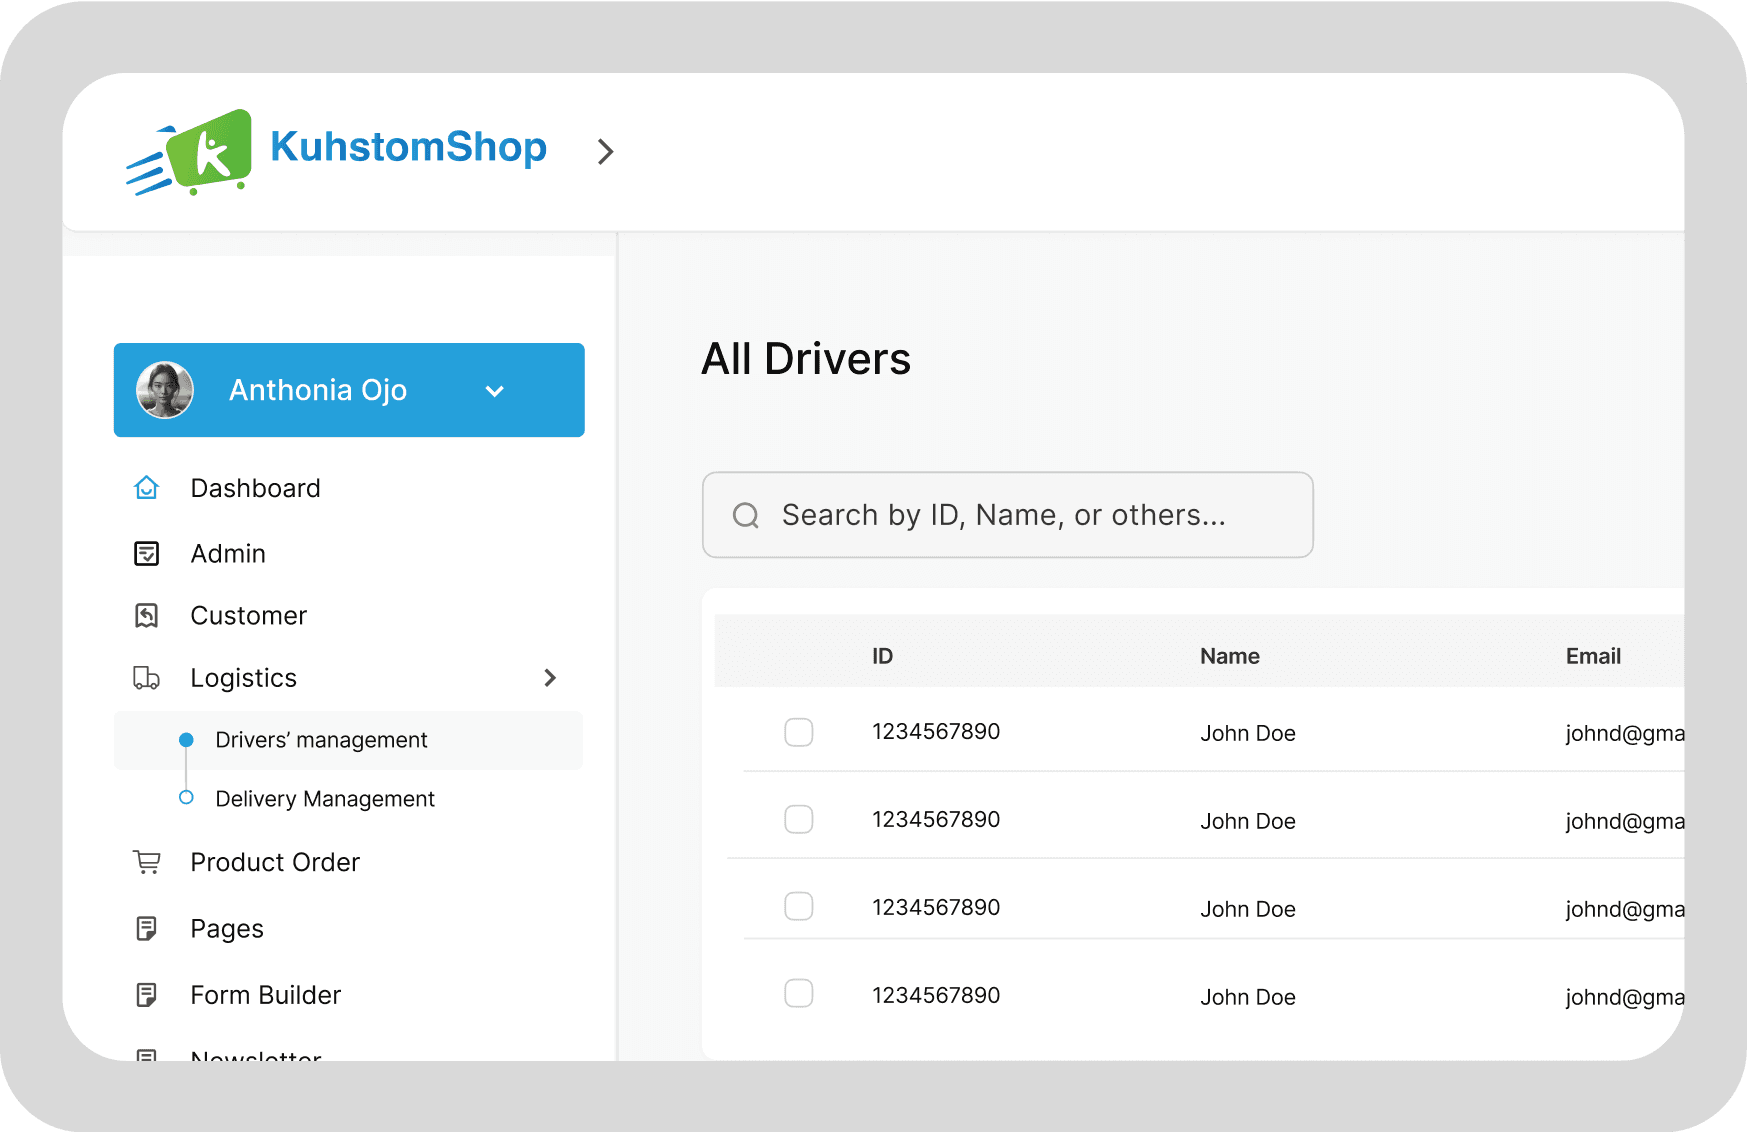Click the Product Order cart icon
Viewport: 1747px width, 1132px height.
pos(147,862)
